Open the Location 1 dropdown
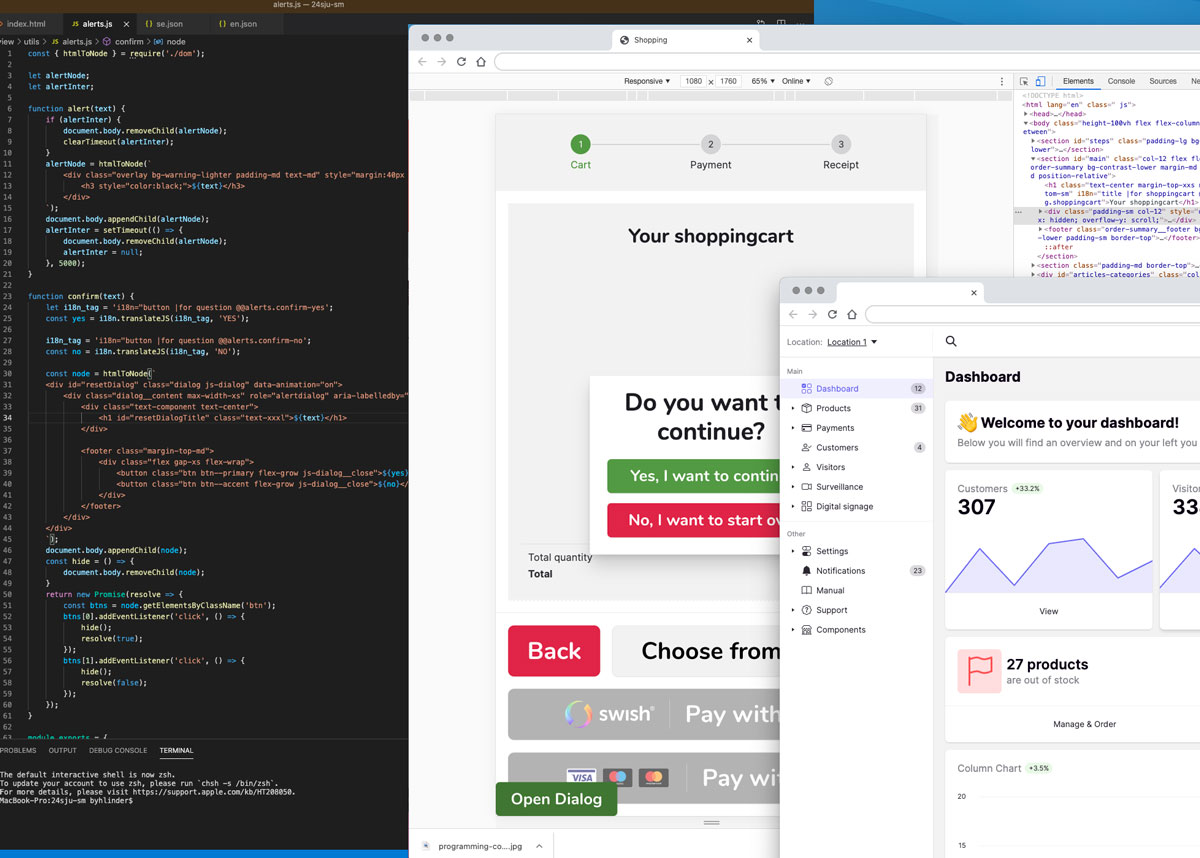The width and height of the screenshot is (1200, 858). click(851, 342)
